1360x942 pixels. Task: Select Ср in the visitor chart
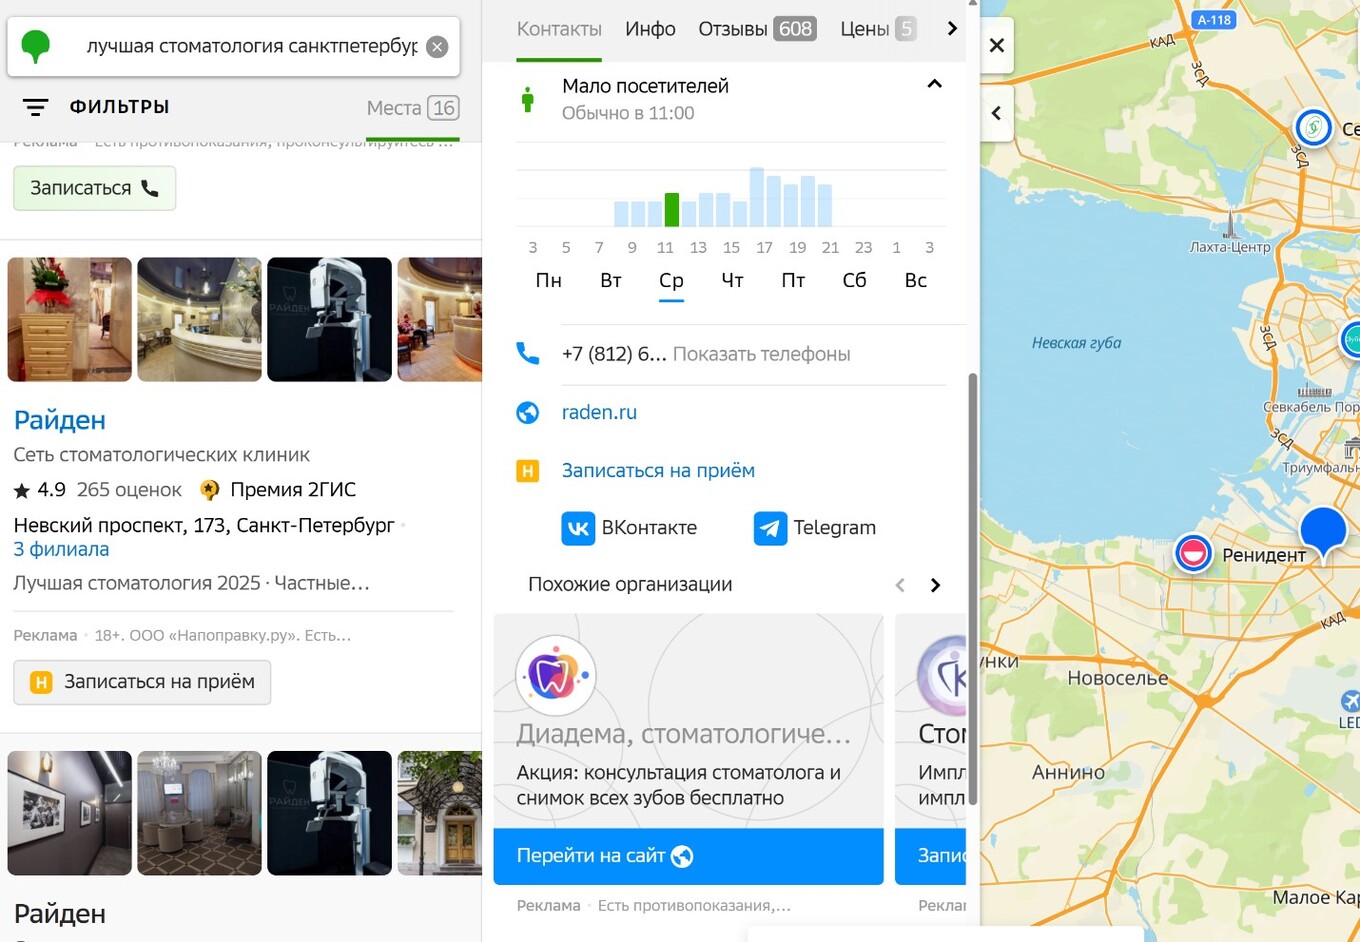(671, 281)
